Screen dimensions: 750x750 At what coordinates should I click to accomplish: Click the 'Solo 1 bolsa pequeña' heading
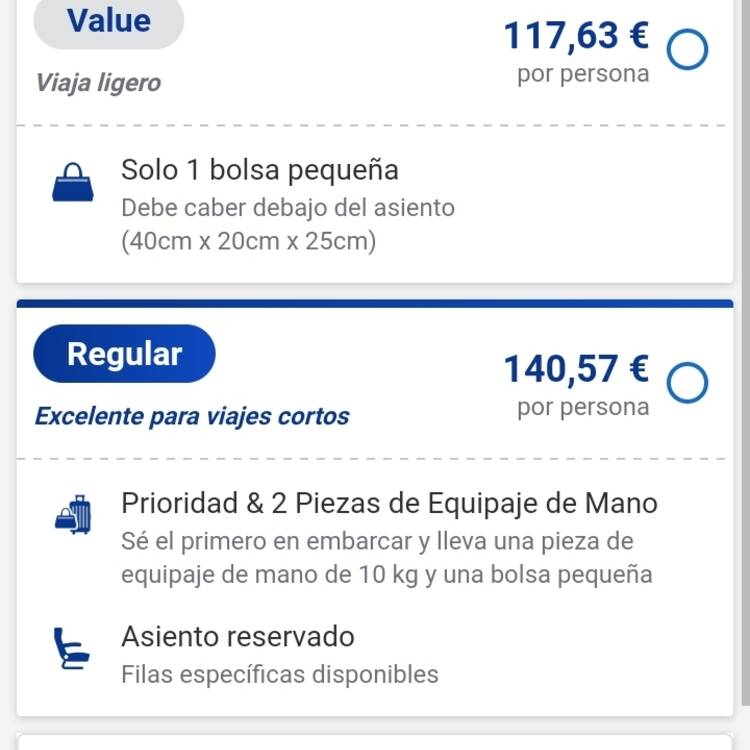pos(260,170)
